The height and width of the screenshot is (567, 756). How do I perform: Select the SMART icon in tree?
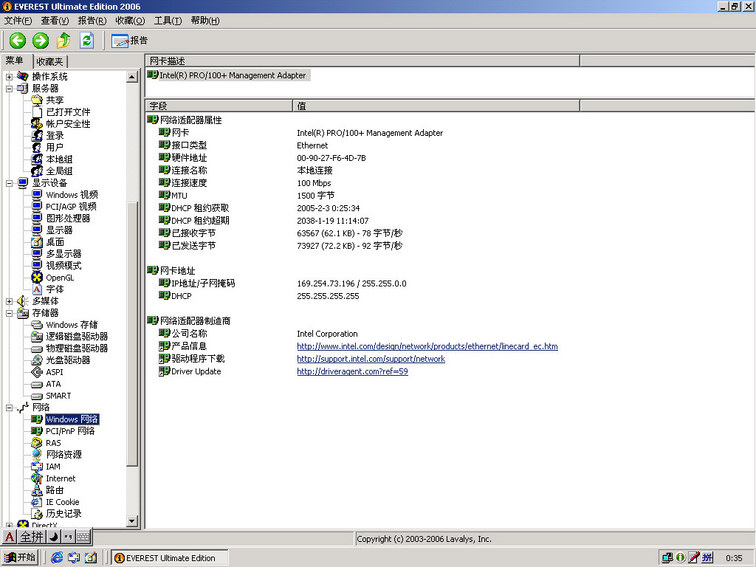[37, 396]
